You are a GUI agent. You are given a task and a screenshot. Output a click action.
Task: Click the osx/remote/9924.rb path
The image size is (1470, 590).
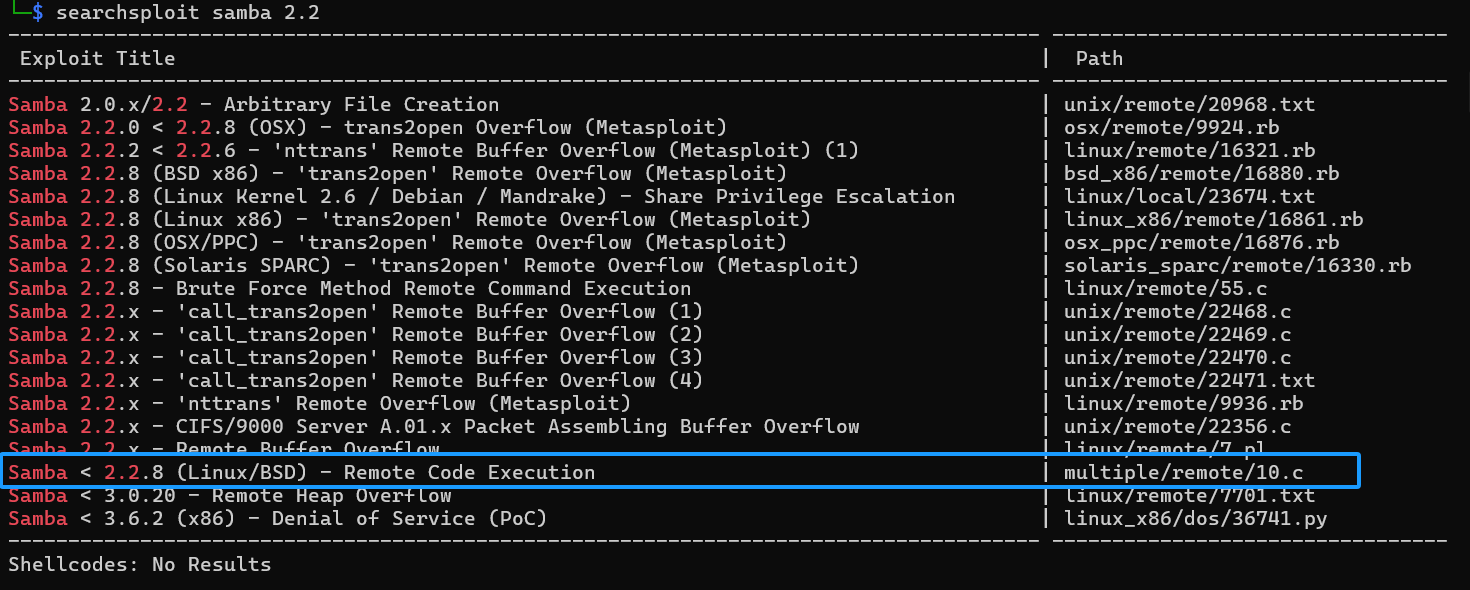point(1171,127)
